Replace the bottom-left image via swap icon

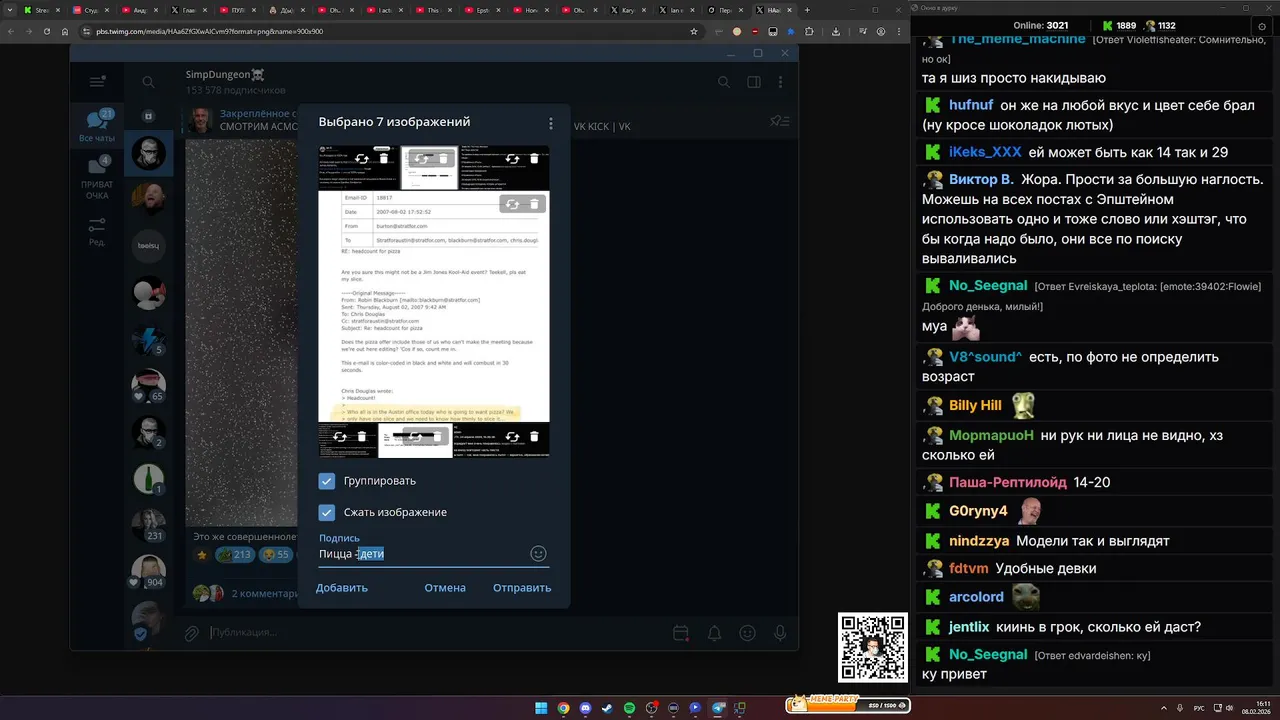(340, 437)
